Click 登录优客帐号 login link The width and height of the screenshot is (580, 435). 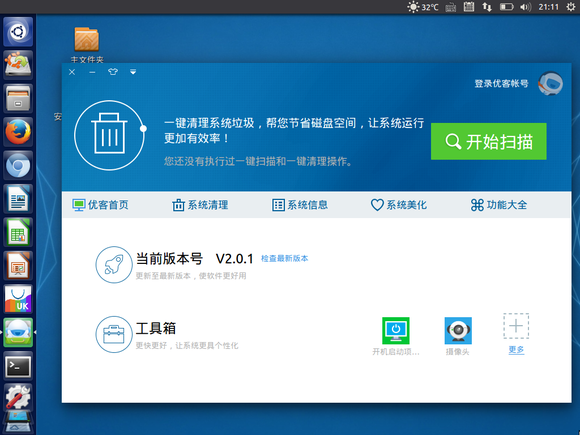tap(501, 84)
